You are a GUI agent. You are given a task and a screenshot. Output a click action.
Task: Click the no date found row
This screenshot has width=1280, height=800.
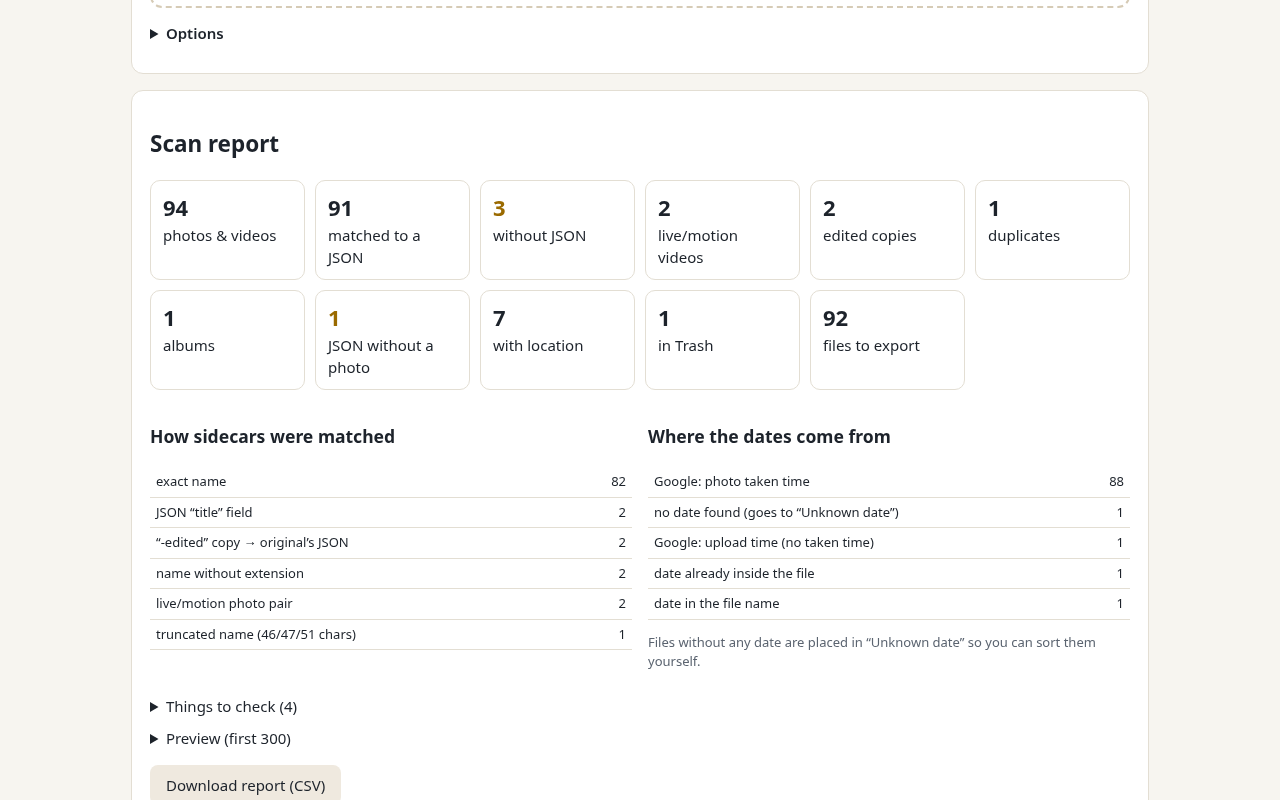(889, 513)
